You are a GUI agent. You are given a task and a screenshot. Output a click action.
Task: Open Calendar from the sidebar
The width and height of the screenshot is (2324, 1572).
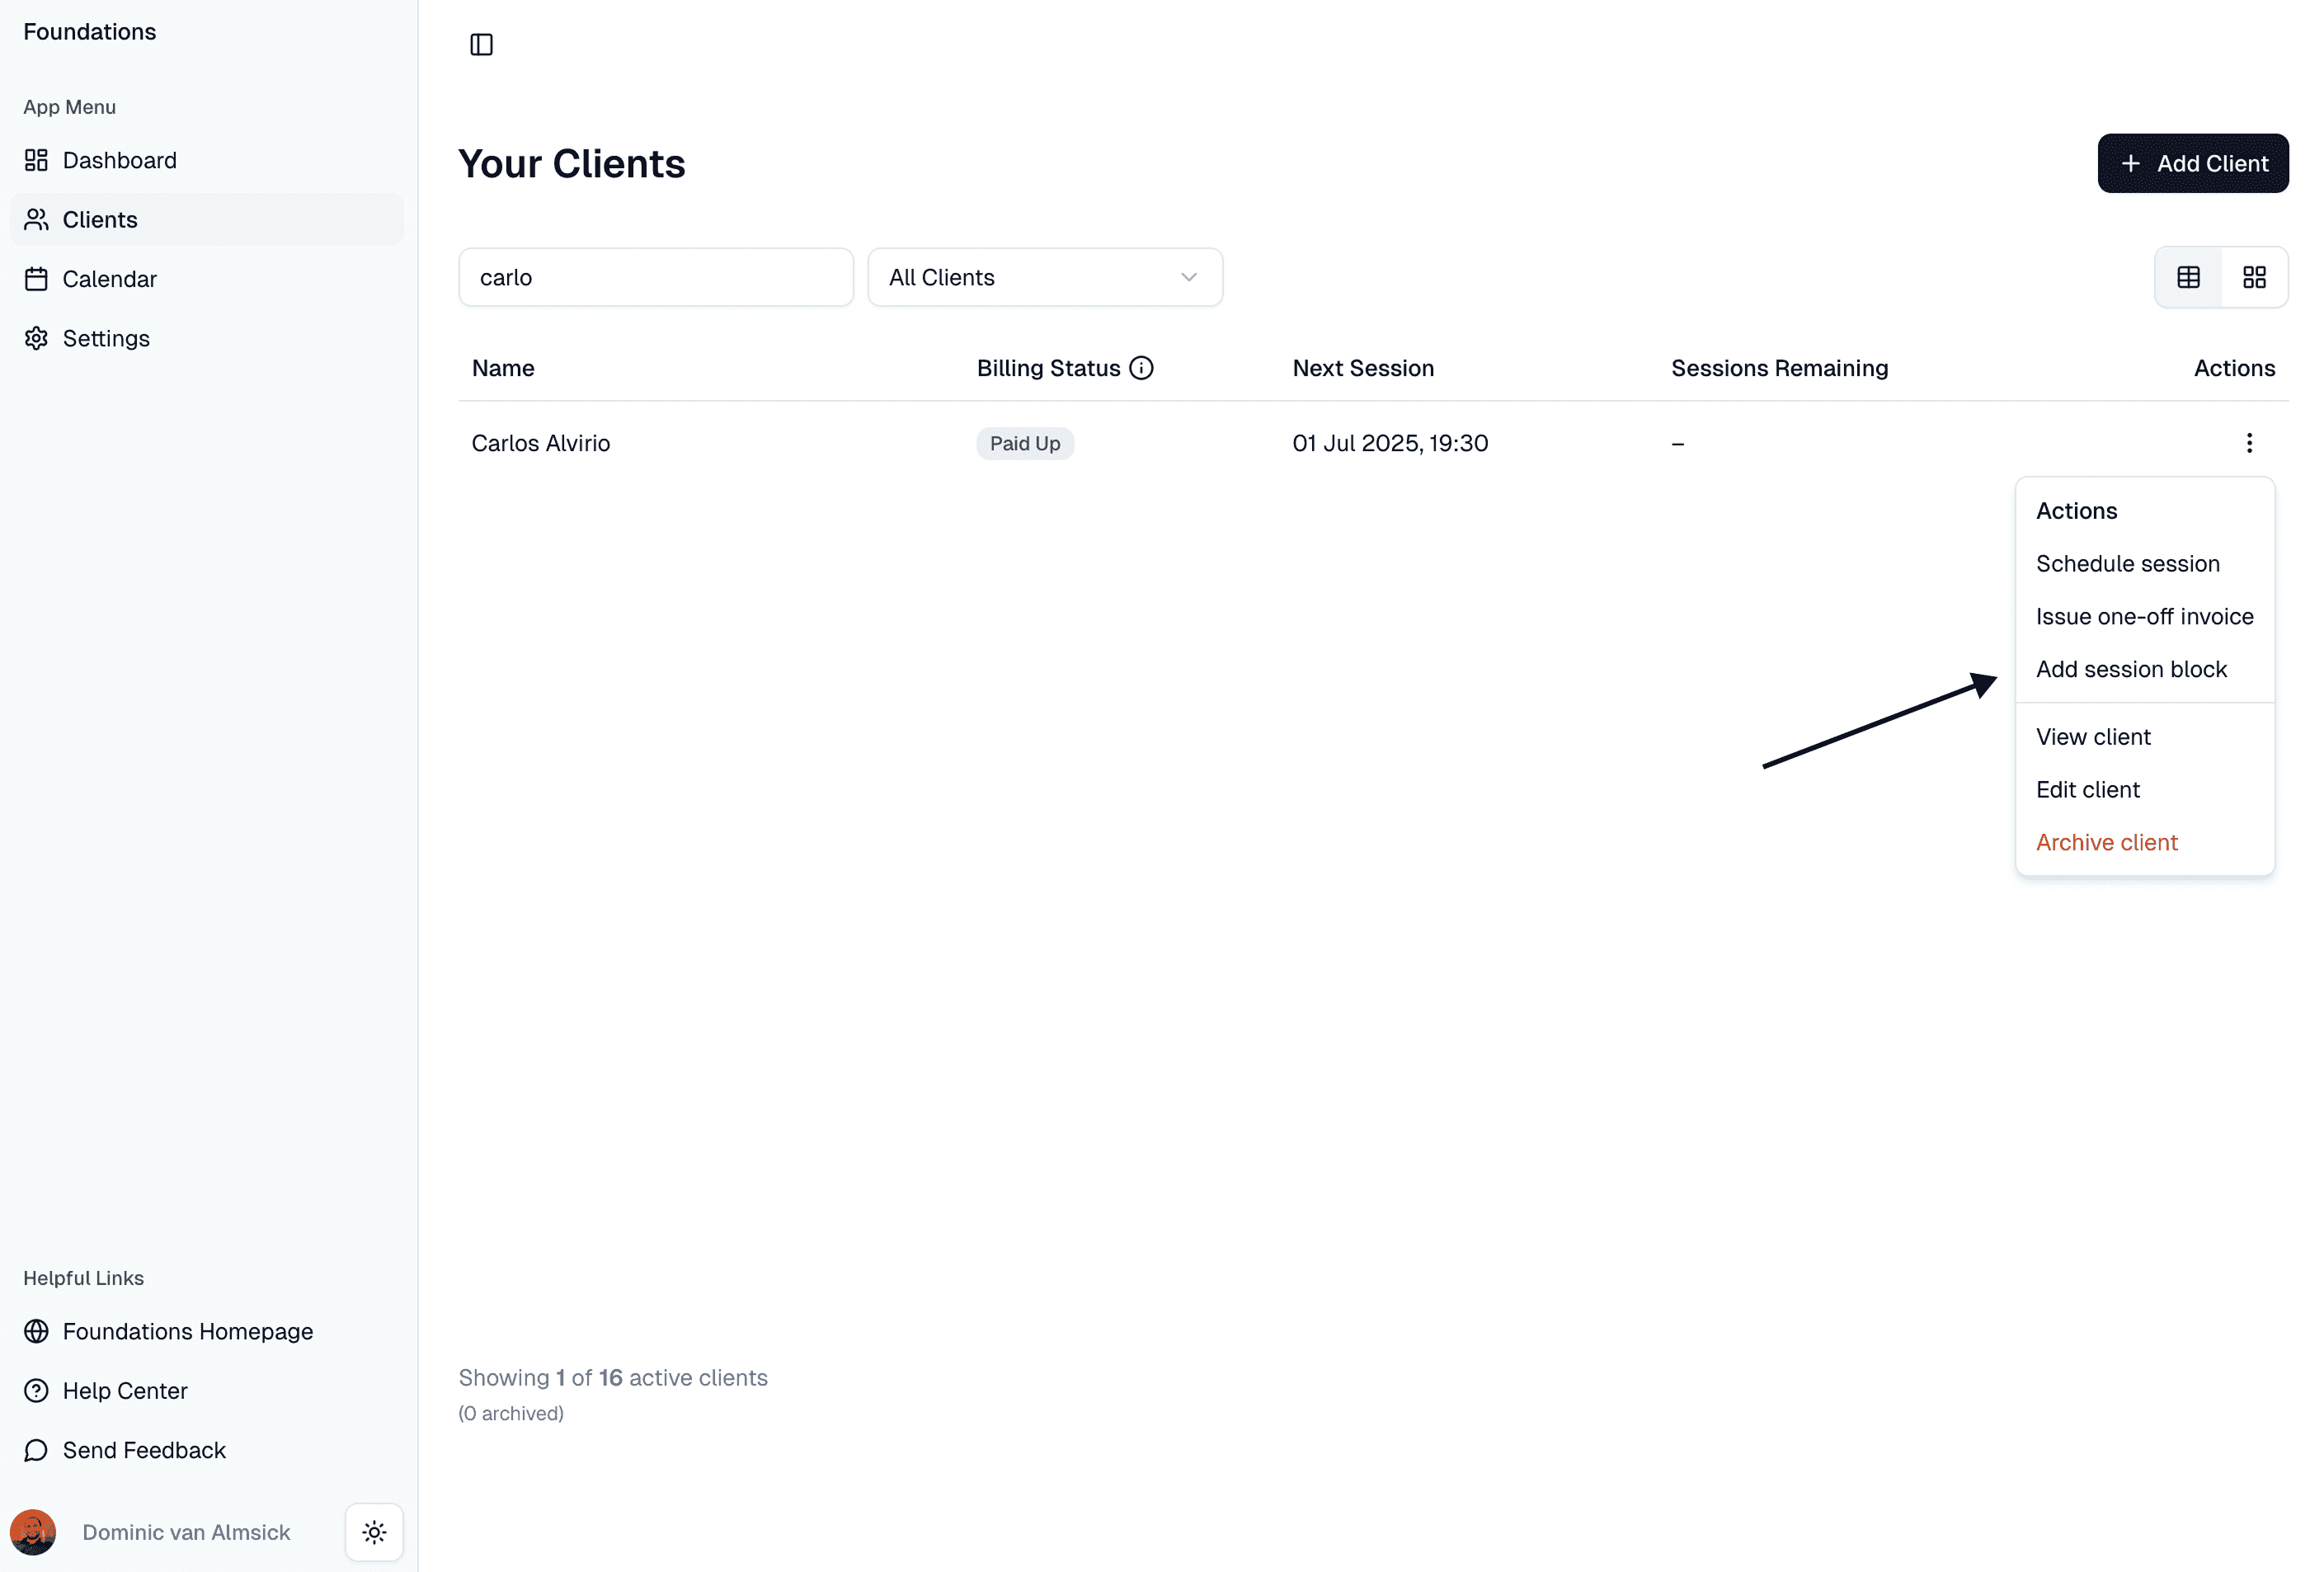(109, 279)
